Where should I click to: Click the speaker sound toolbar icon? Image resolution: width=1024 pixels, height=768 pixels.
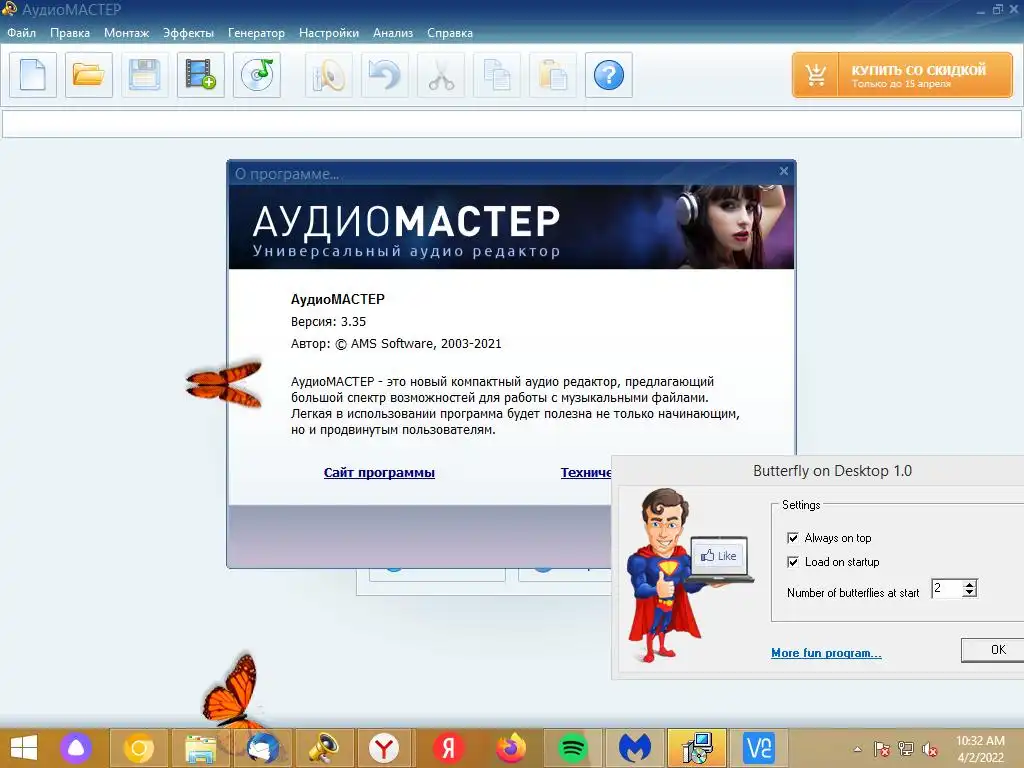[328, 75]
